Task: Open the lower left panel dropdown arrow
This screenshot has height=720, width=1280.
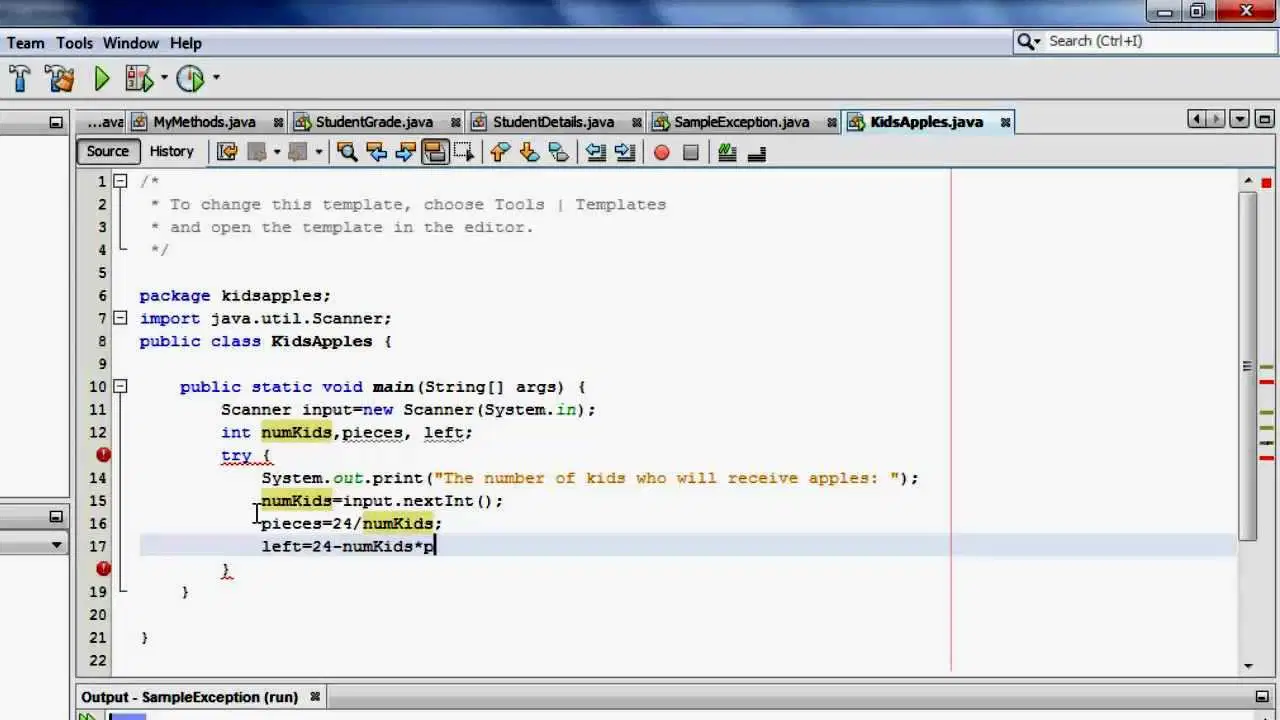Action: [x=56, y=545]
